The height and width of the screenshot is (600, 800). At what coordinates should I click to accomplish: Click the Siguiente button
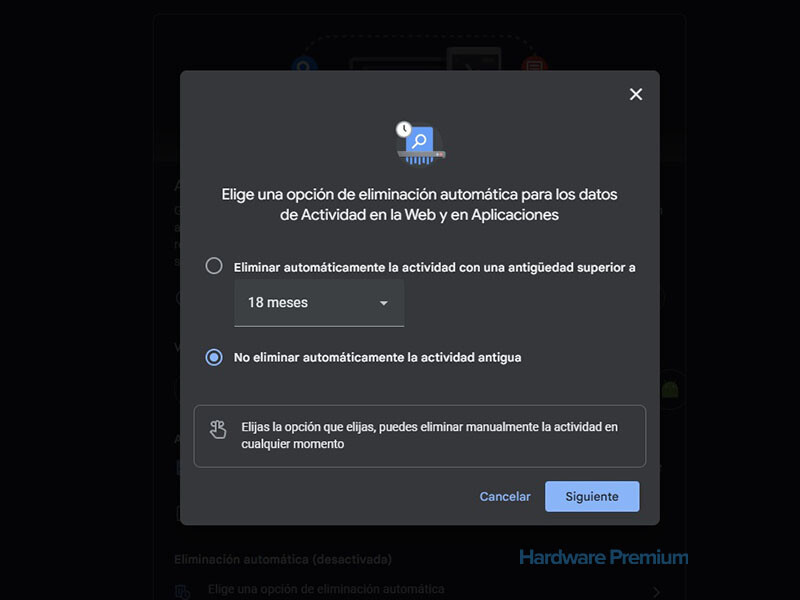point(592,496)
